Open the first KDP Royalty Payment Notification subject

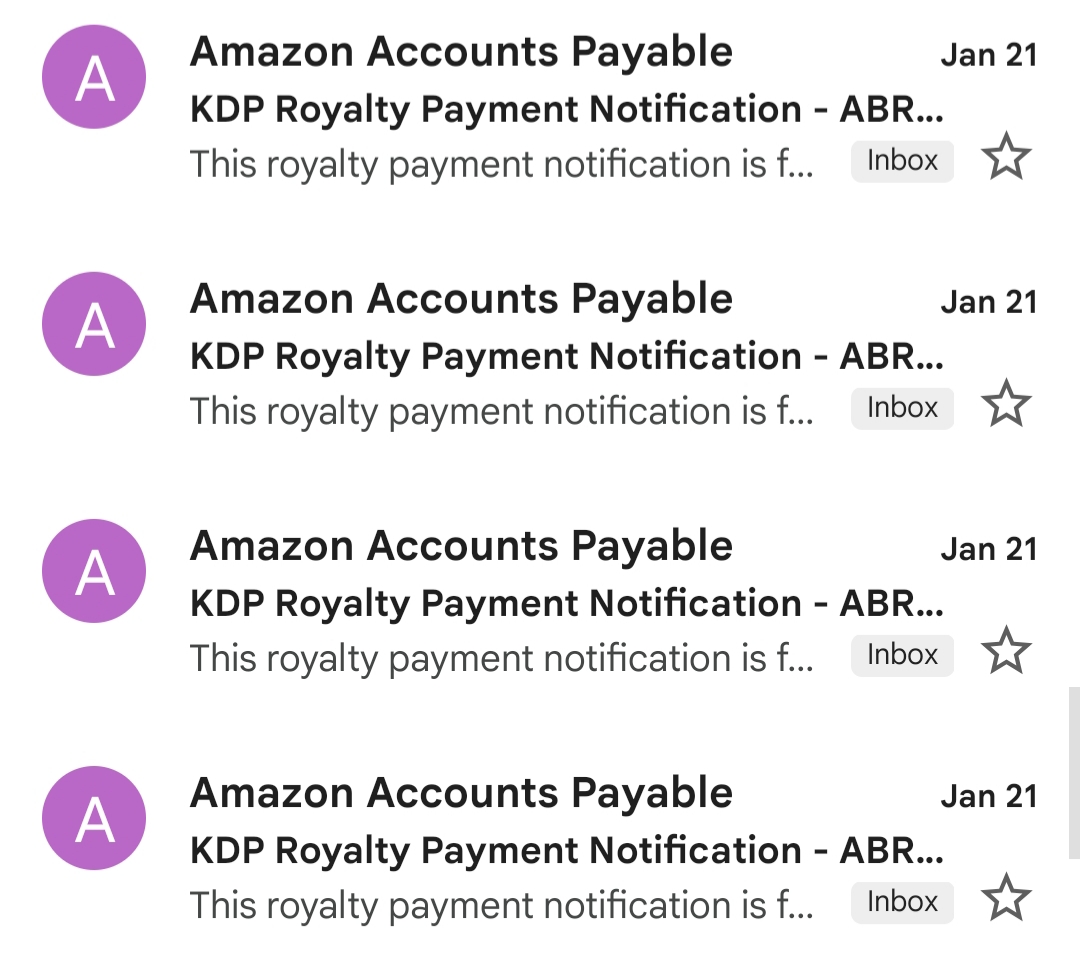point(565,109)
